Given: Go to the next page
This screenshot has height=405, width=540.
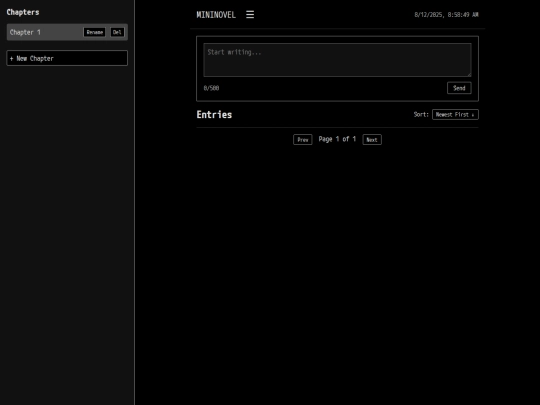Looking at the screenshot, I should click(x=372, y=139).
